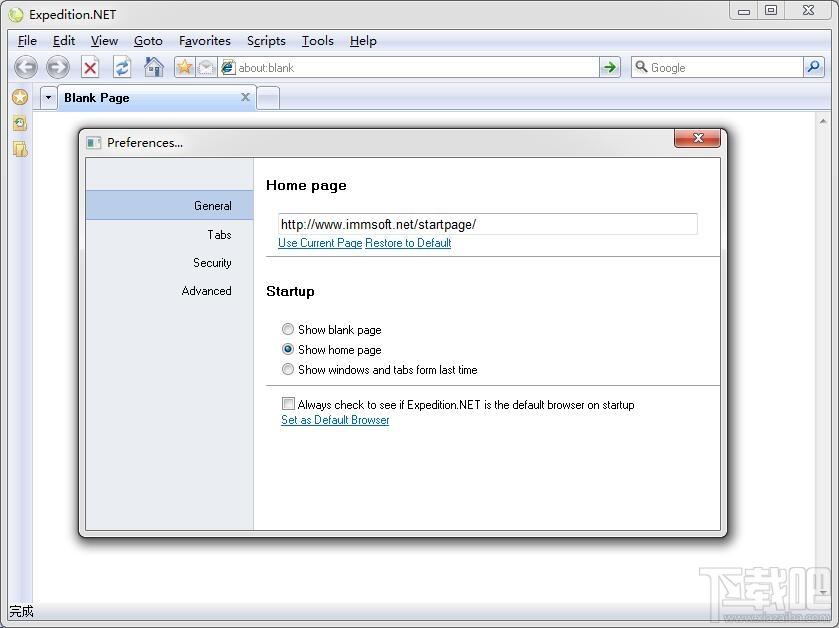This screenshot has height=628, width=839.
Task: Open the Favorites sidebar star icon
Action: (20, 97)
